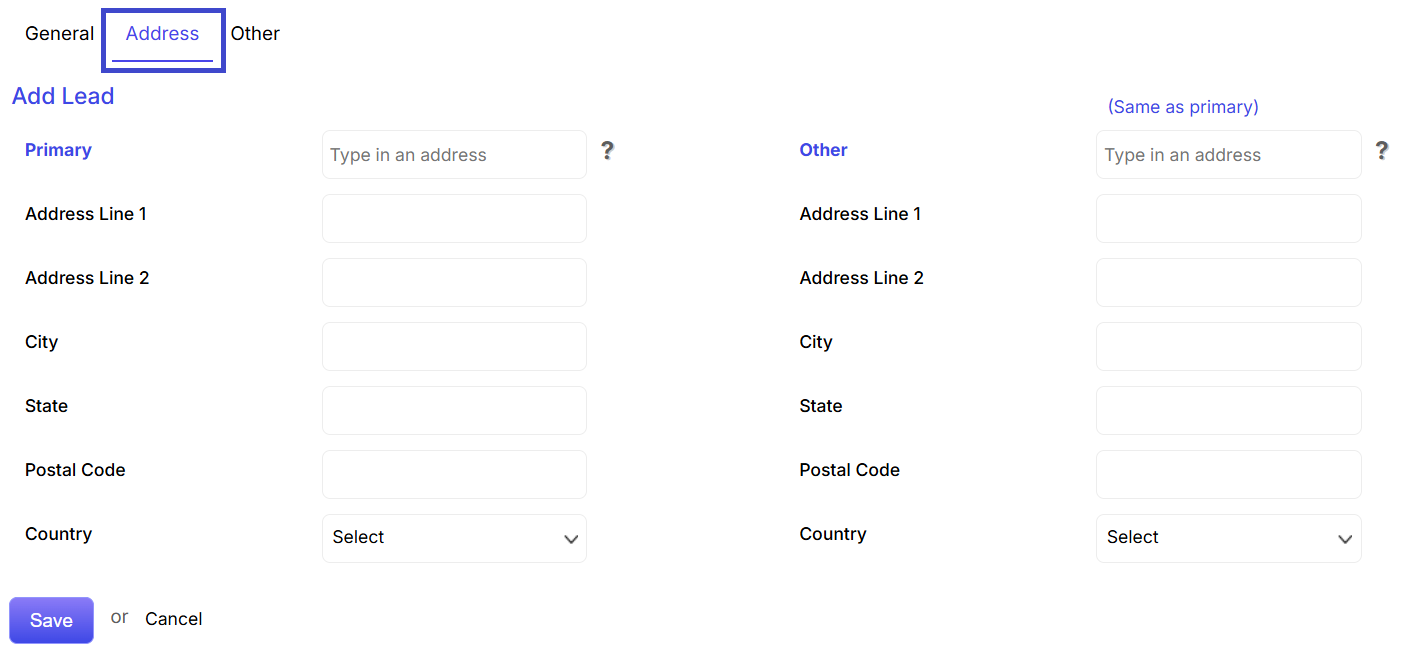Open the Other Country dropdown
This screenshot has width=1403, height=659.
1228,538
